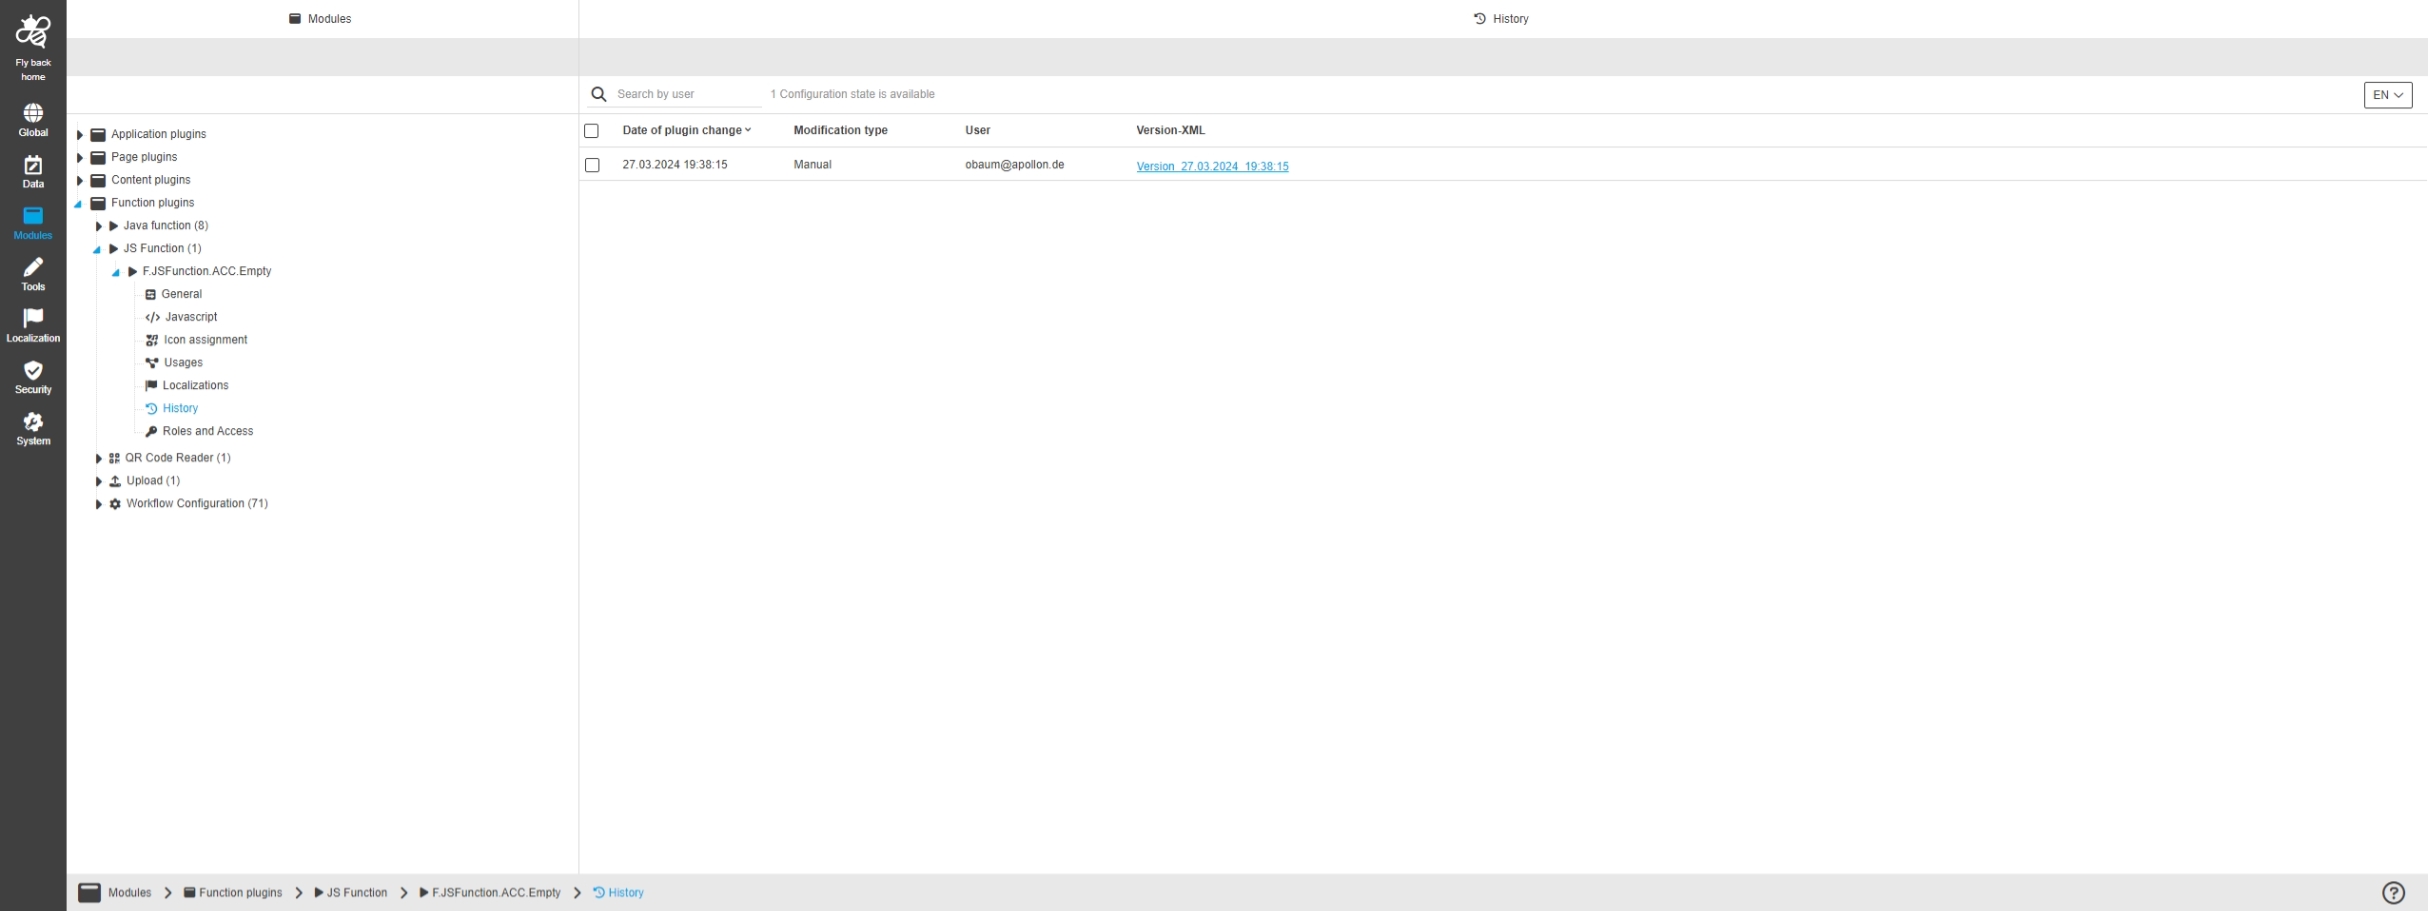Viewport: 2428px width, 911px height.
Task: Click the Upload icon in tree
Action: [x=115, y=481]
